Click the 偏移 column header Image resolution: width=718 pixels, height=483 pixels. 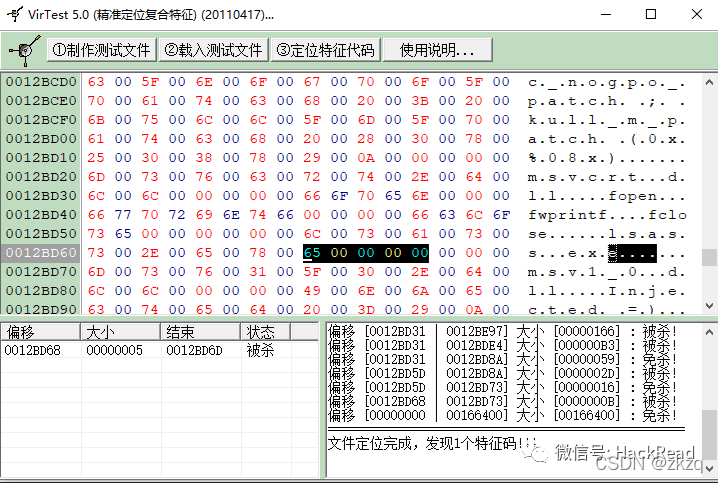click(41, 332)
